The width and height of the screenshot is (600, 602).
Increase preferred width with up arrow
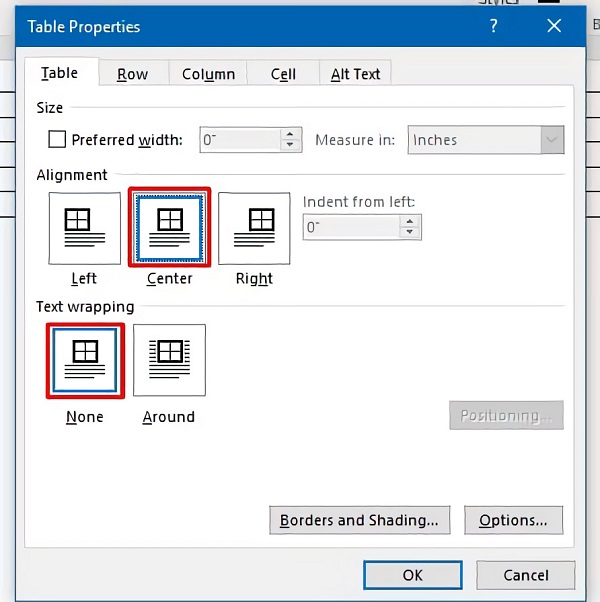(291, 134)
